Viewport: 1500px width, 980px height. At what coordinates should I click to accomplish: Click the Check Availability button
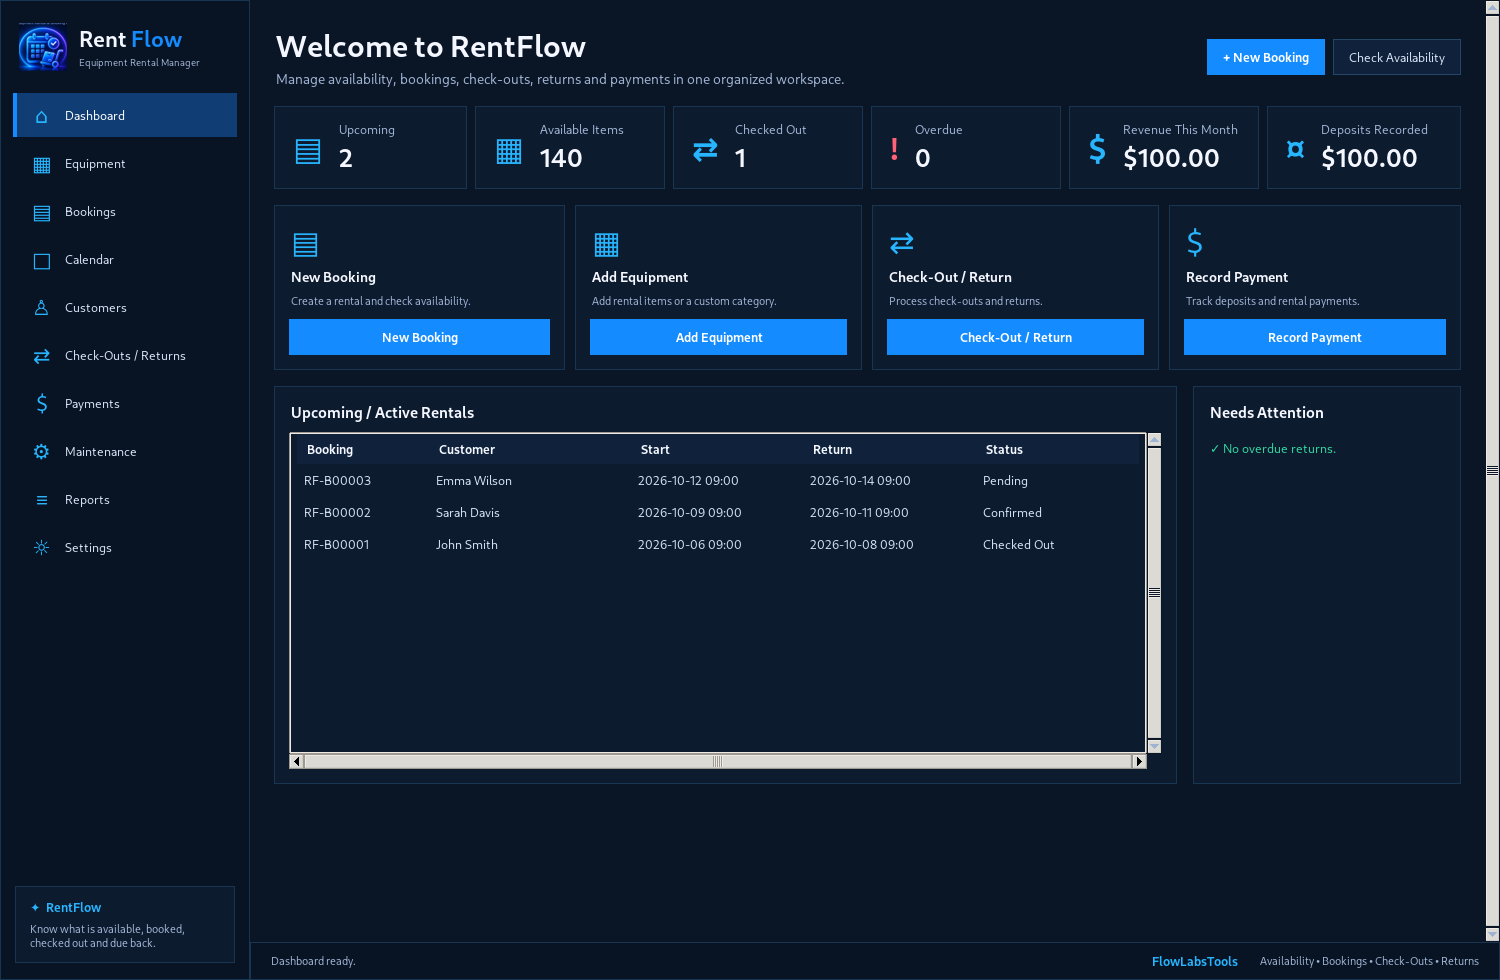pos(1396,57)
